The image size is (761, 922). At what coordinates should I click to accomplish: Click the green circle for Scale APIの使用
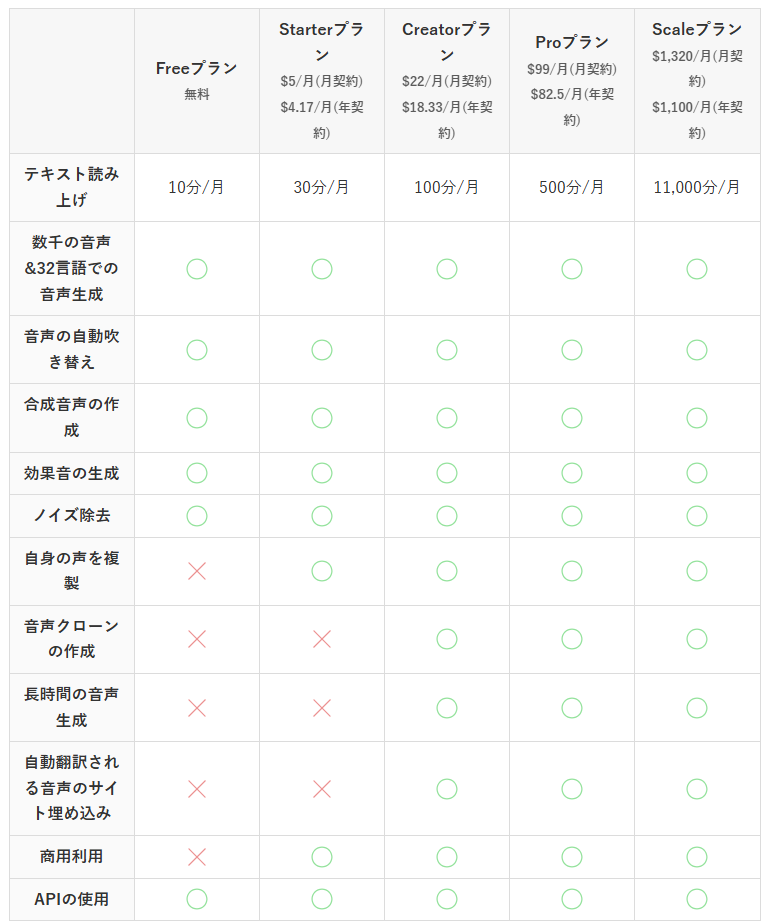click(x=697, y=899)
